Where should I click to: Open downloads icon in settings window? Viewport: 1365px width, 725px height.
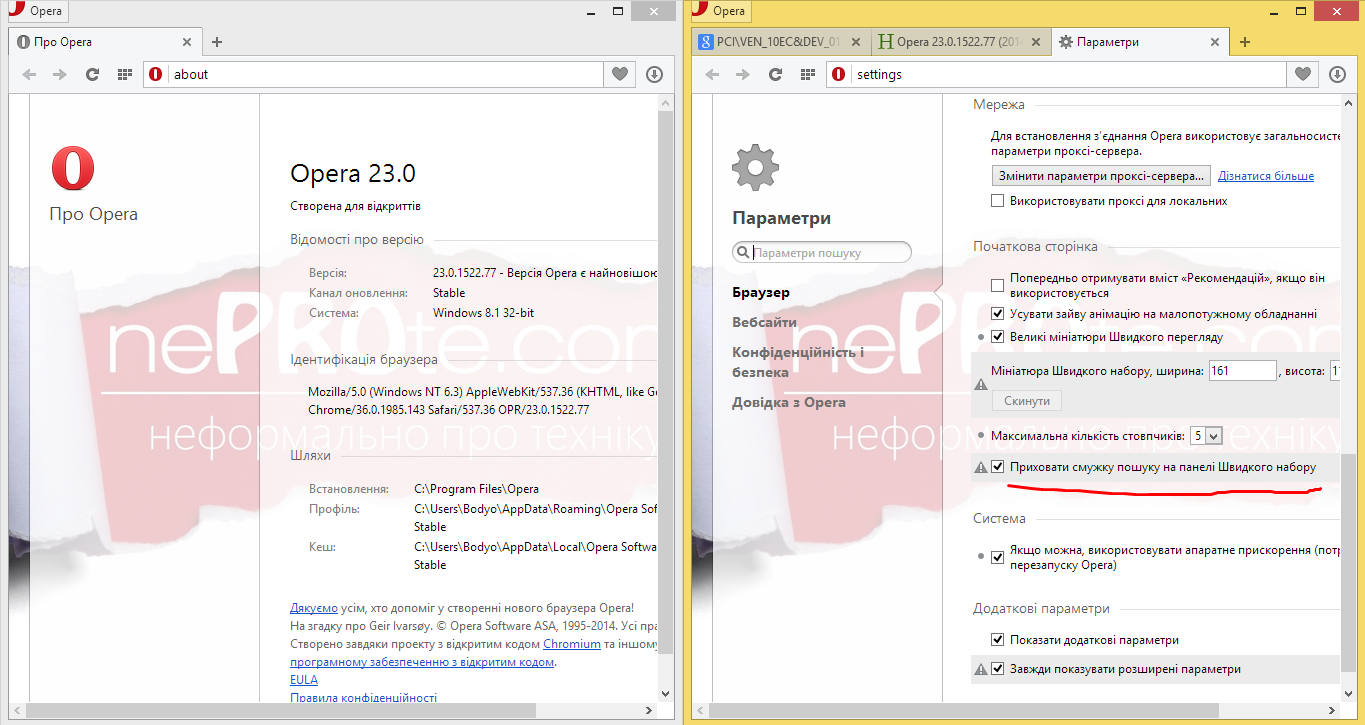(x=1337, y=74)
